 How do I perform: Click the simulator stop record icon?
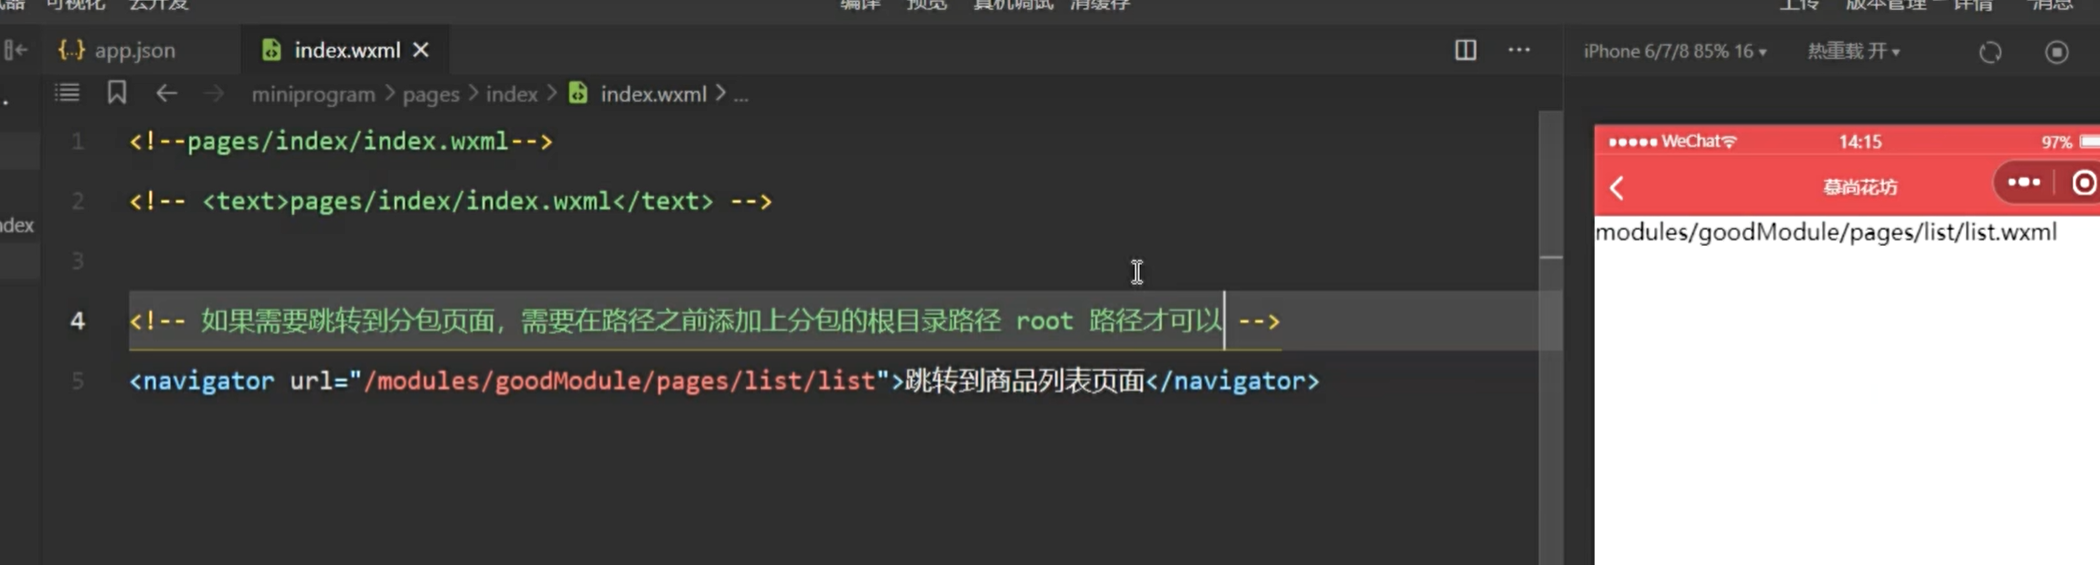(2056, 52)
